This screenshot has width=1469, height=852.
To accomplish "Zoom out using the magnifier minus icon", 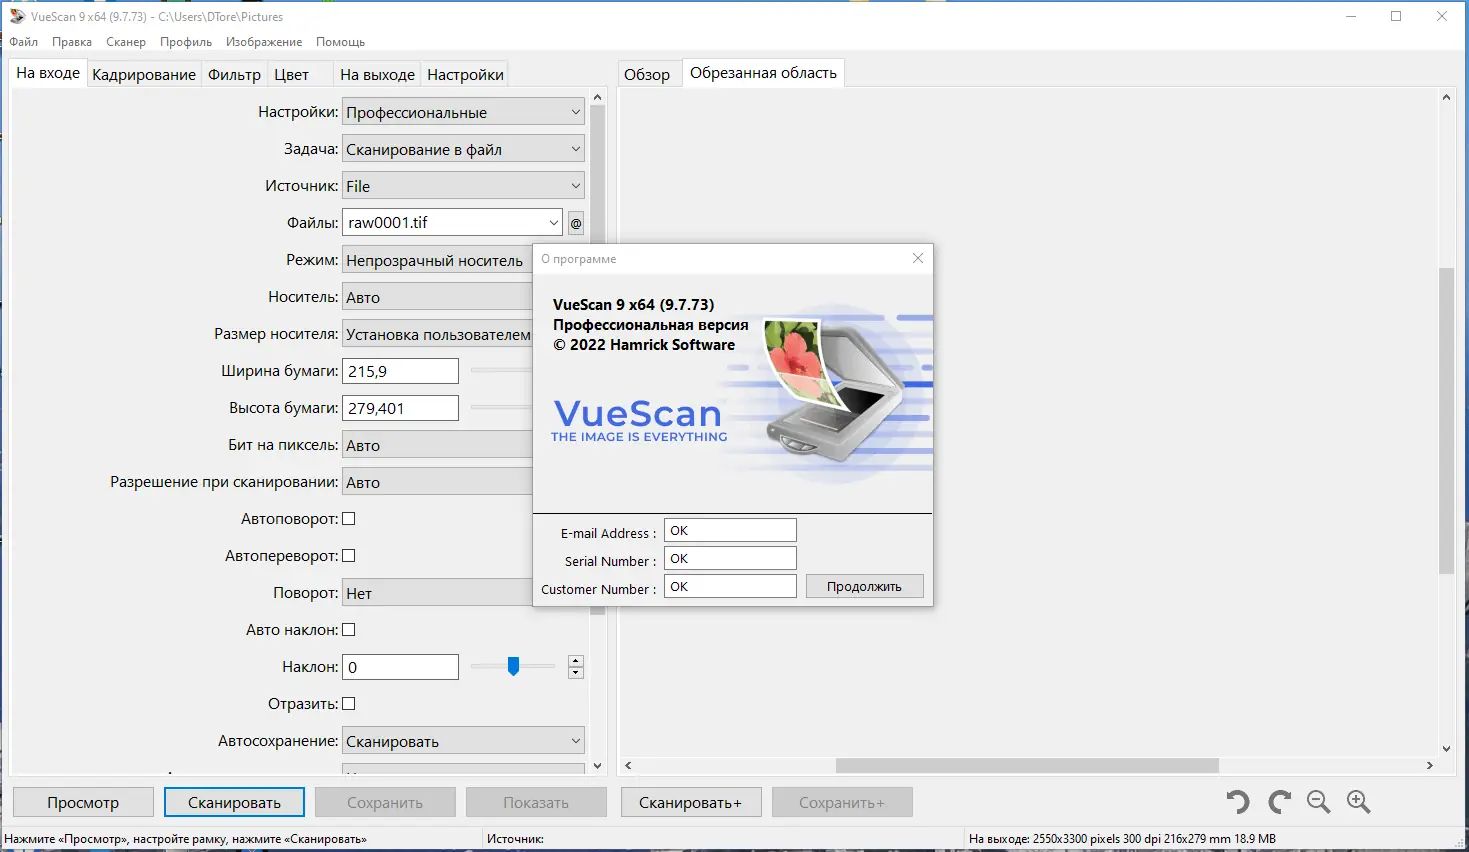I will (1317, 801).
